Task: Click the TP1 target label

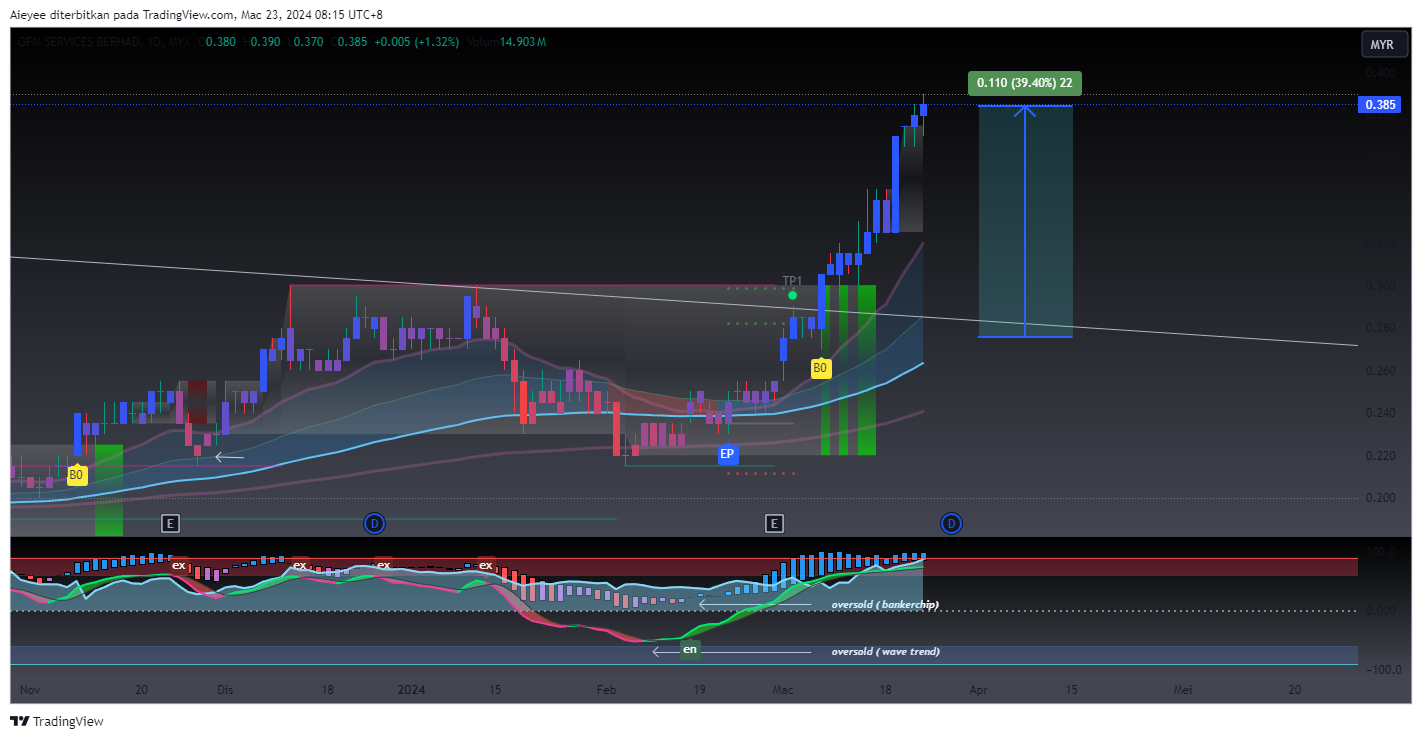Action: pos(792,281)
